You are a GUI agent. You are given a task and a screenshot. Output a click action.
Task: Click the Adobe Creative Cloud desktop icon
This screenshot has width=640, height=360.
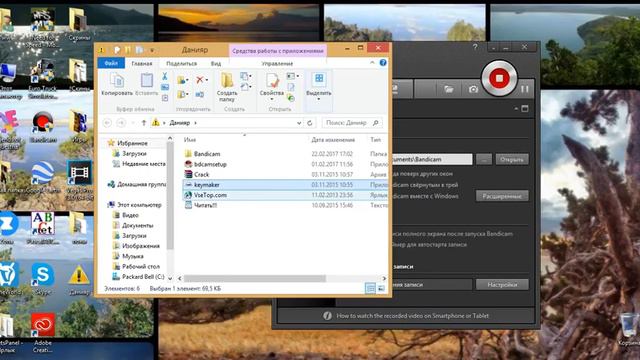pos(43,325)
